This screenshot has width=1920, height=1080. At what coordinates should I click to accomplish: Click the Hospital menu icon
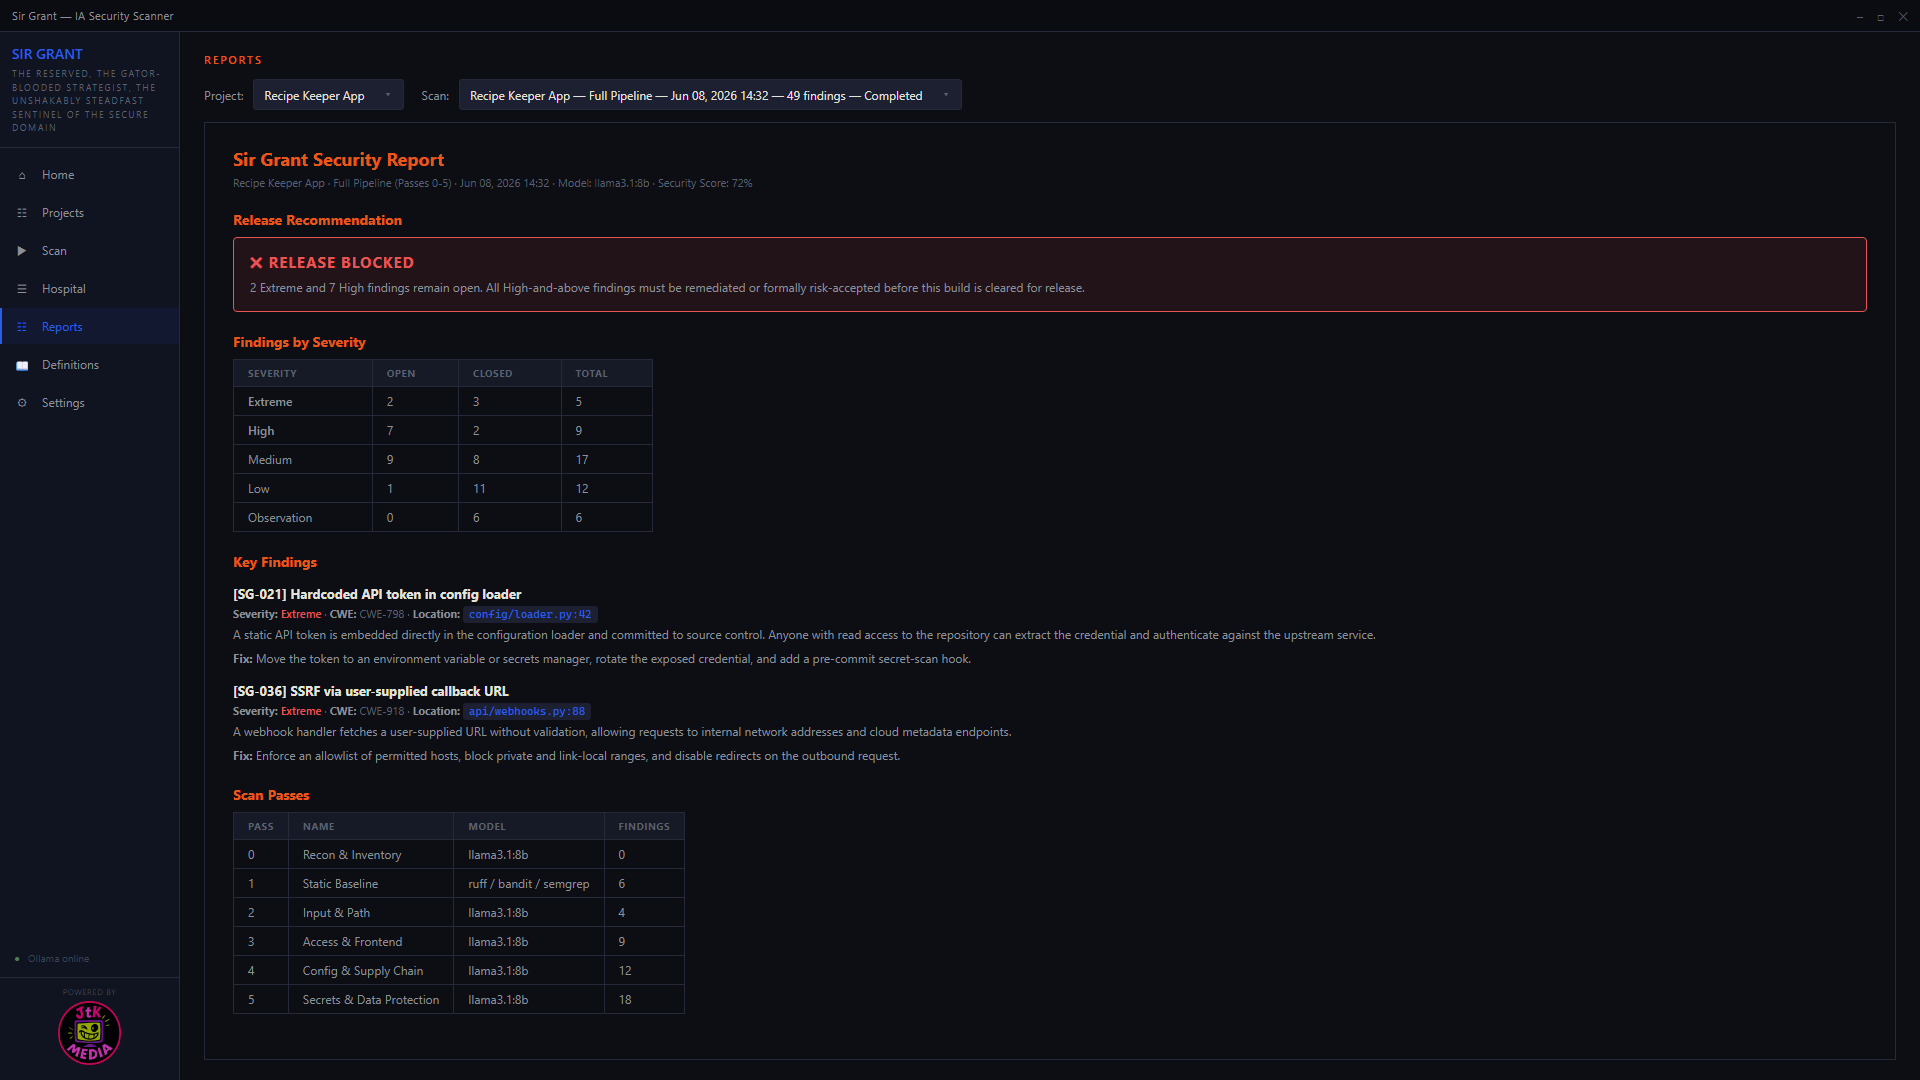pyautogui.click(x=22, y=289)
